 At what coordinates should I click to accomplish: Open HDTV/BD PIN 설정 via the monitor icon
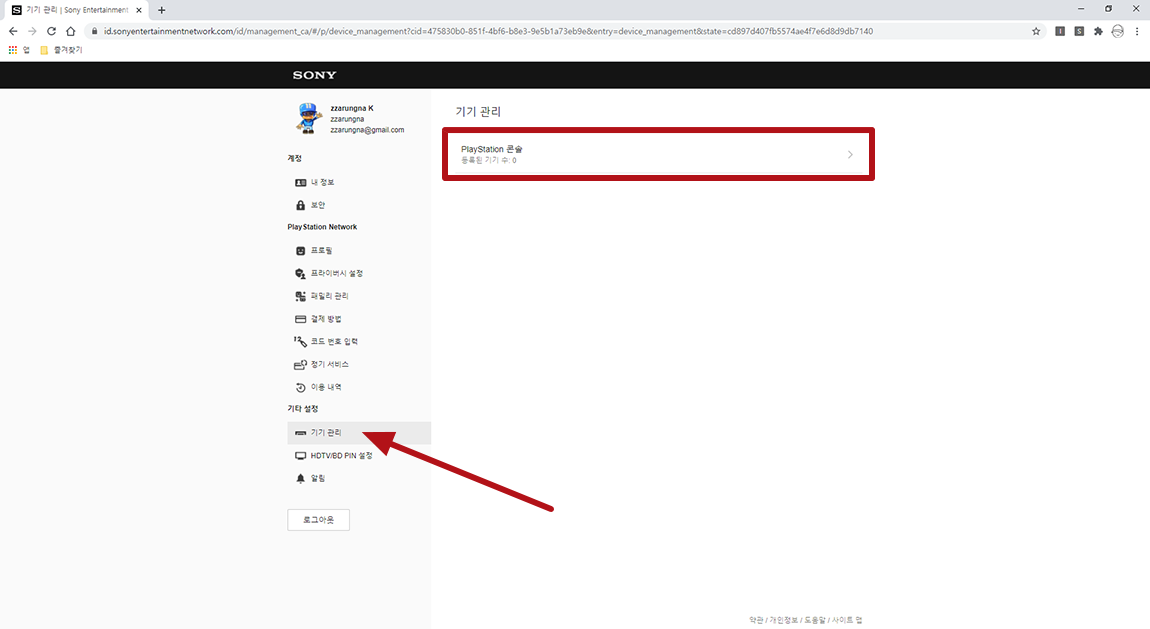[300, 456]
